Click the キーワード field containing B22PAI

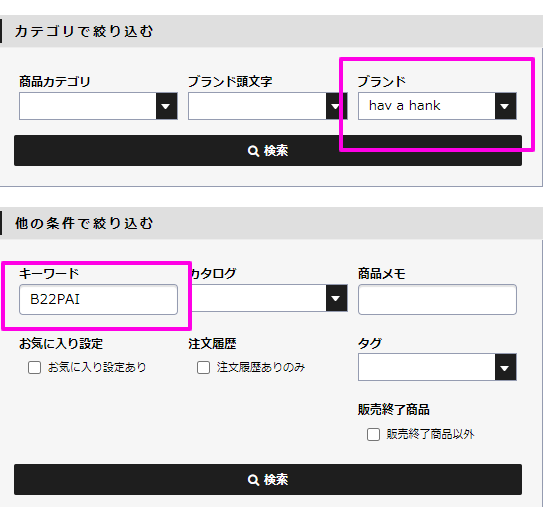(99, 299)
